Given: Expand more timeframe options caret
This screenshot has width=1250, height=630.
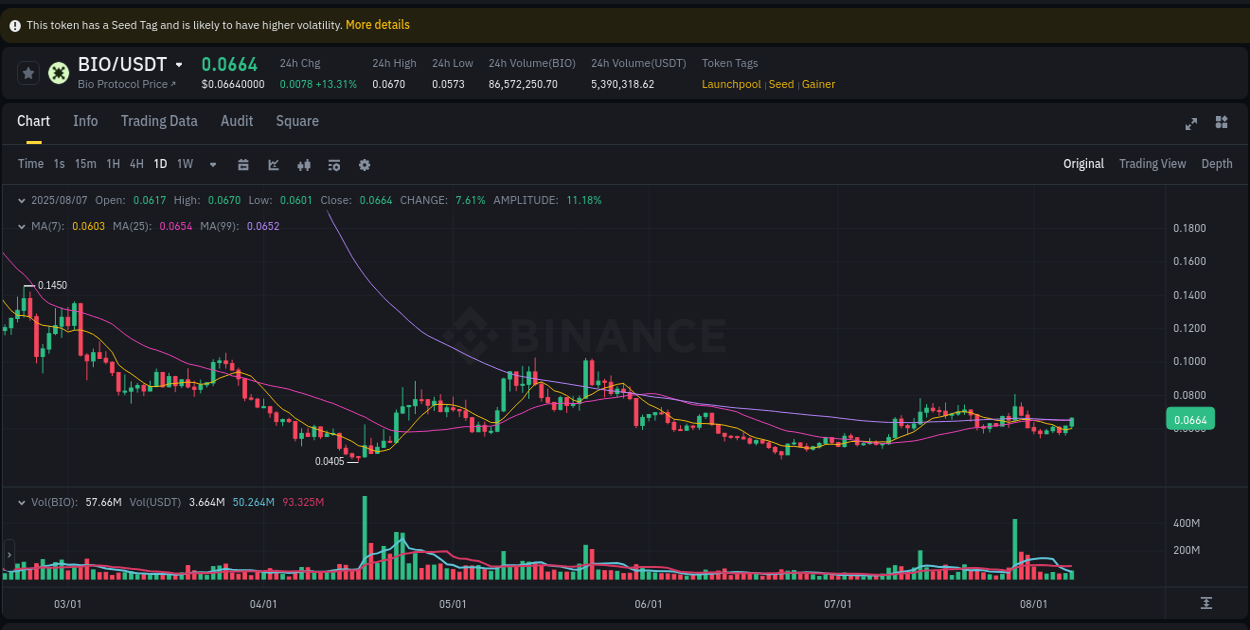Looking at the screenshot, I should pos(212,164).
